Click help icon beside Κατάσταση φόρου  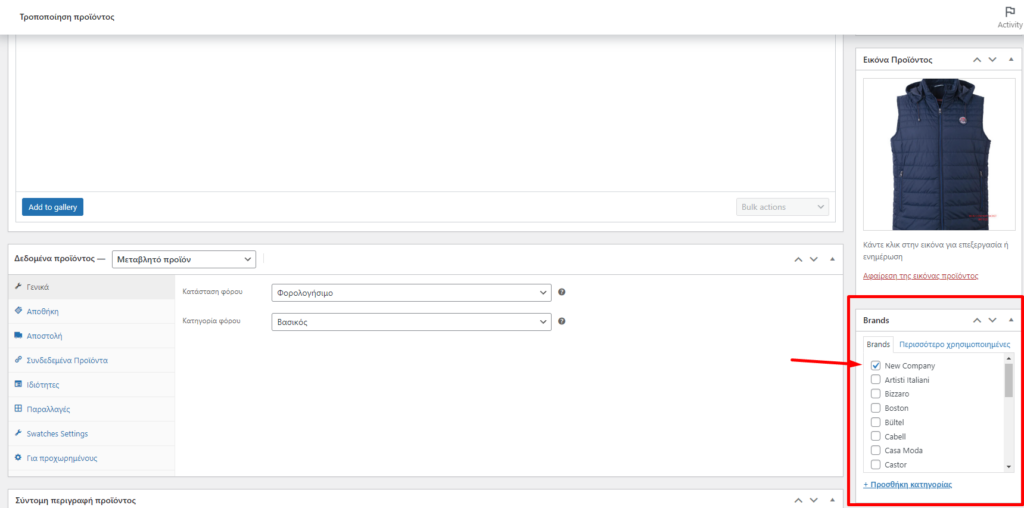click(562, 292)
